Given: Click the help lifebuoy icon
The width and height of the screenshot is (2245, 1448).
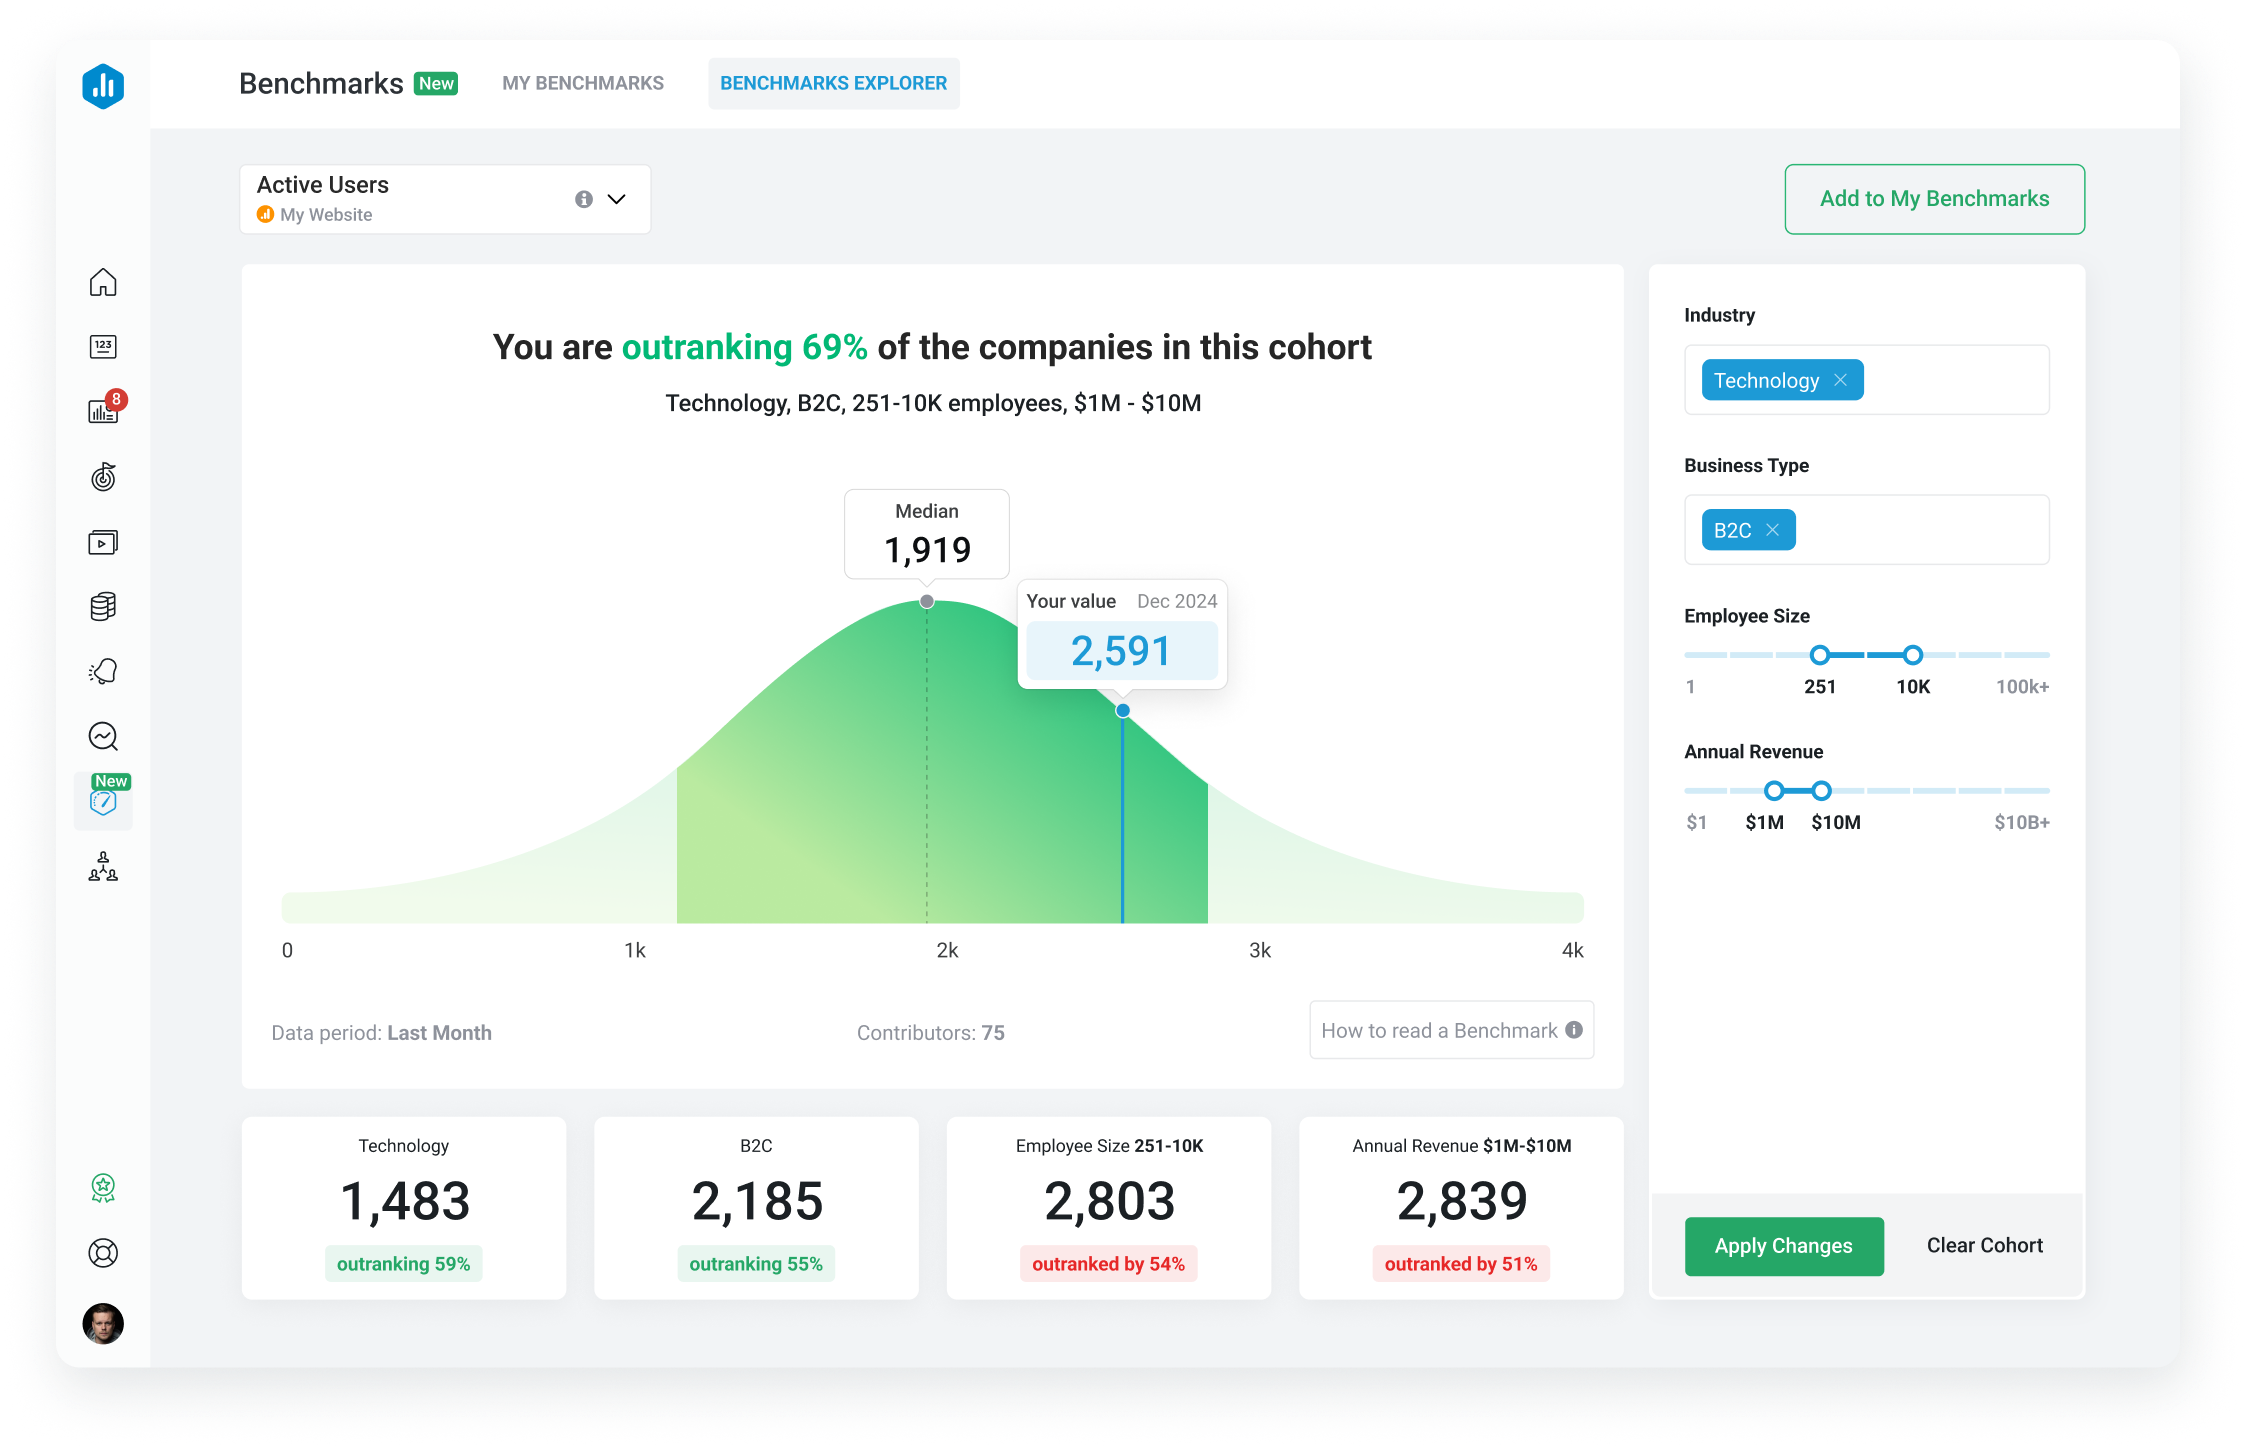Looking at the screenshot, I should pyautogui.click(x=103, y=1253).
